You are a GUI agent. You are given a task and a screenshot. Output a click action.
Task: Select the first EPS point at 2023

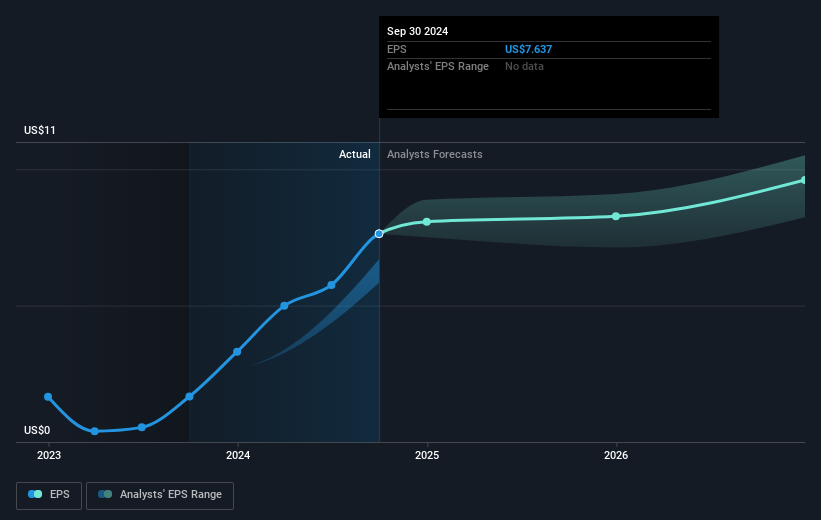(x=48, y=397)
